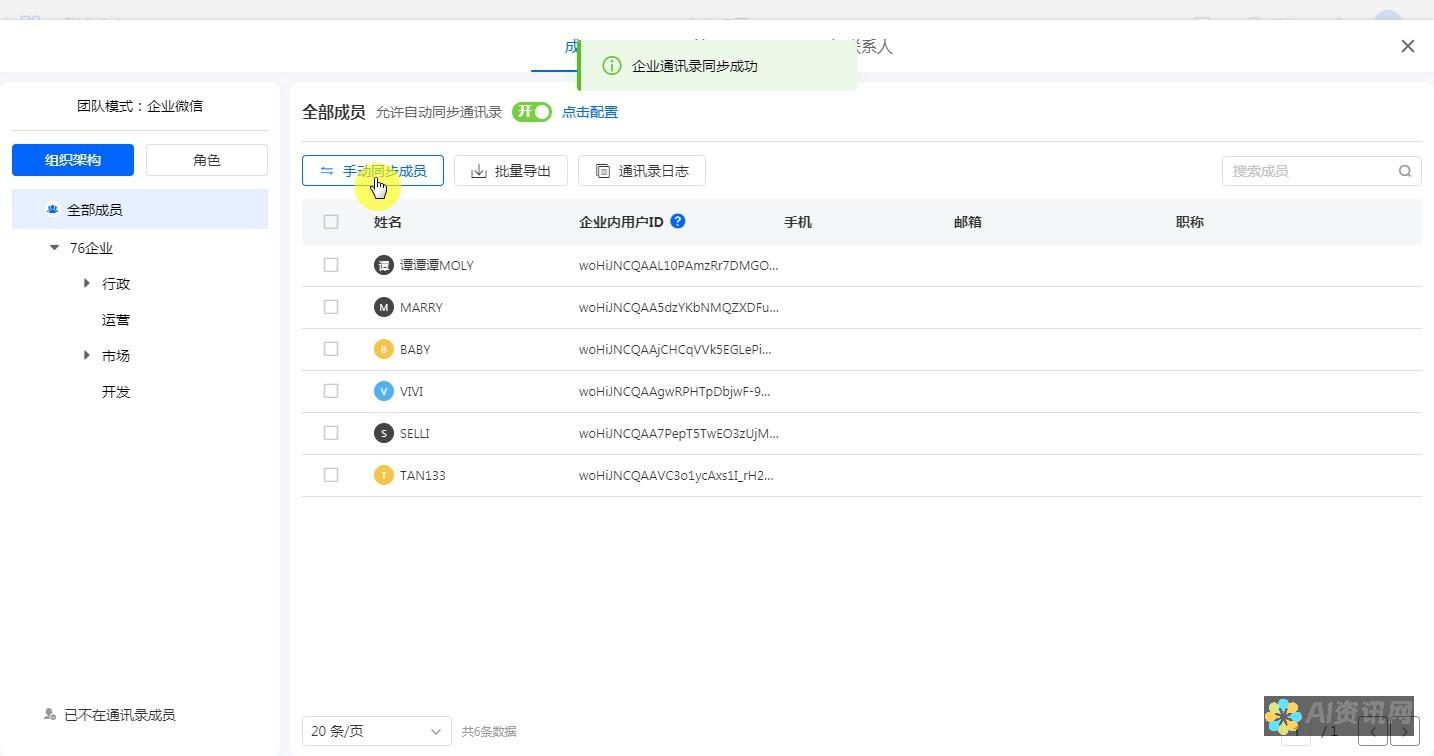The width and height of the screenshot is (1434, 756).
Task: Click the 谭谭谭MOLY avatar icon
Action: (x=384, y=265)
